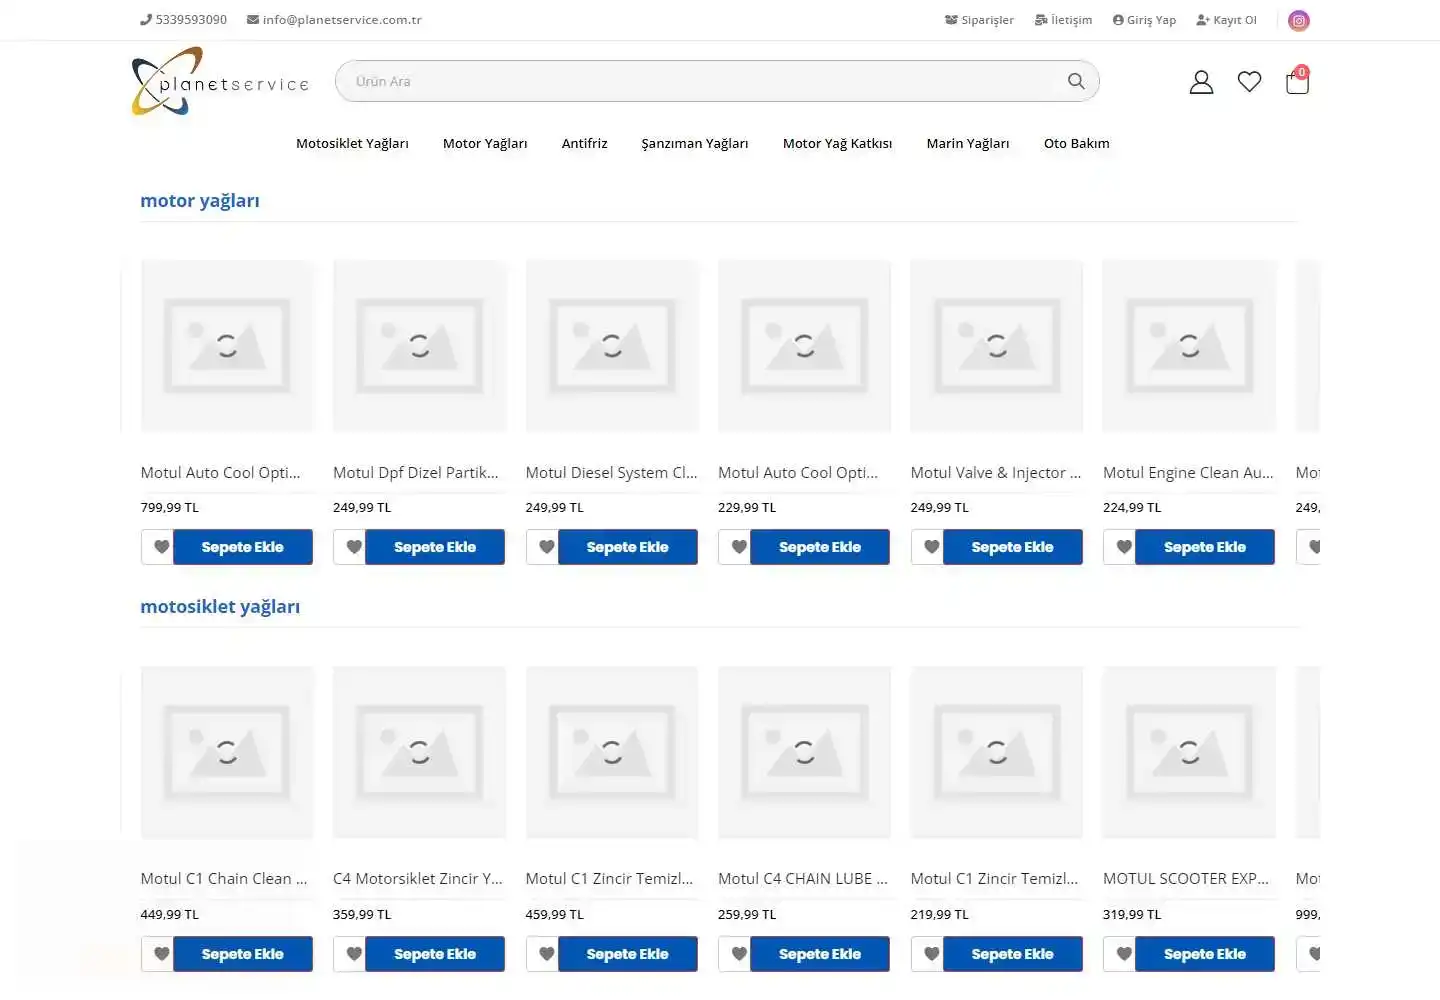This screenshot has height=1000, width=1440.
Task: Add Motul Diesel System Cl to cart
Action: [x=628, y=547]
